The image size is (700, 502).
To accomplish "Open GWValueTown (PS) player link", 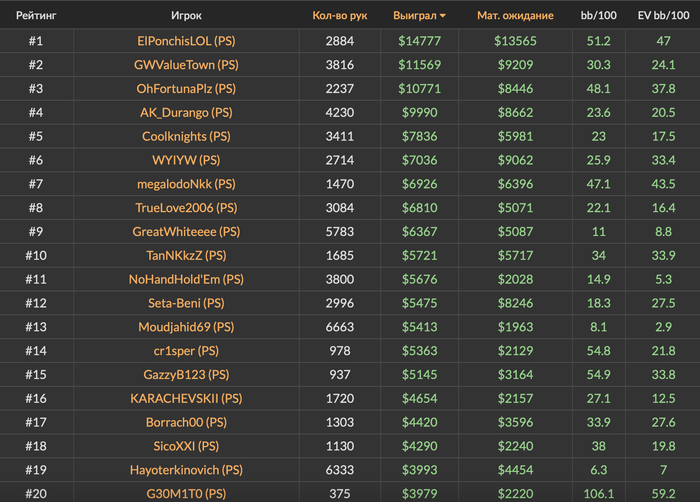I will point(187,65).
